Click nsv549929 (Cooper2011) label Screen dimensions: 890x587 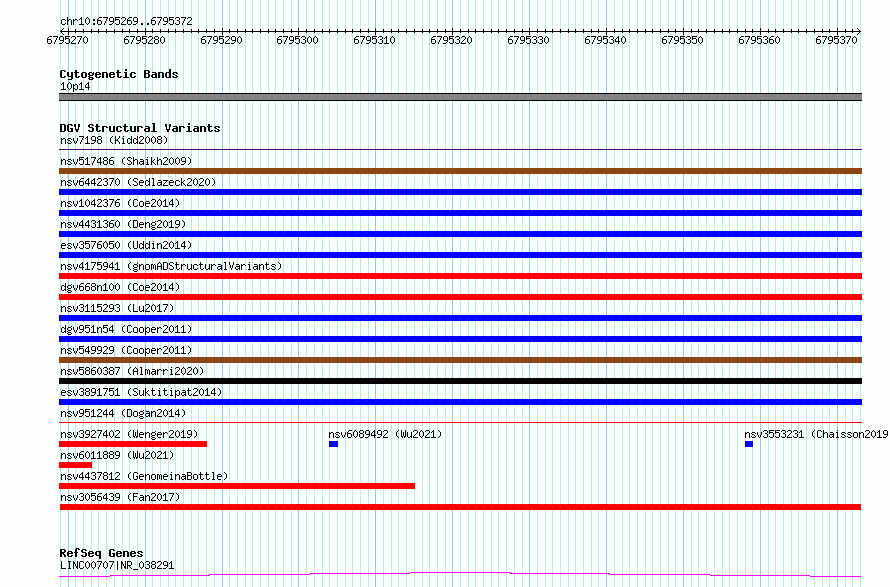point(126,350)
